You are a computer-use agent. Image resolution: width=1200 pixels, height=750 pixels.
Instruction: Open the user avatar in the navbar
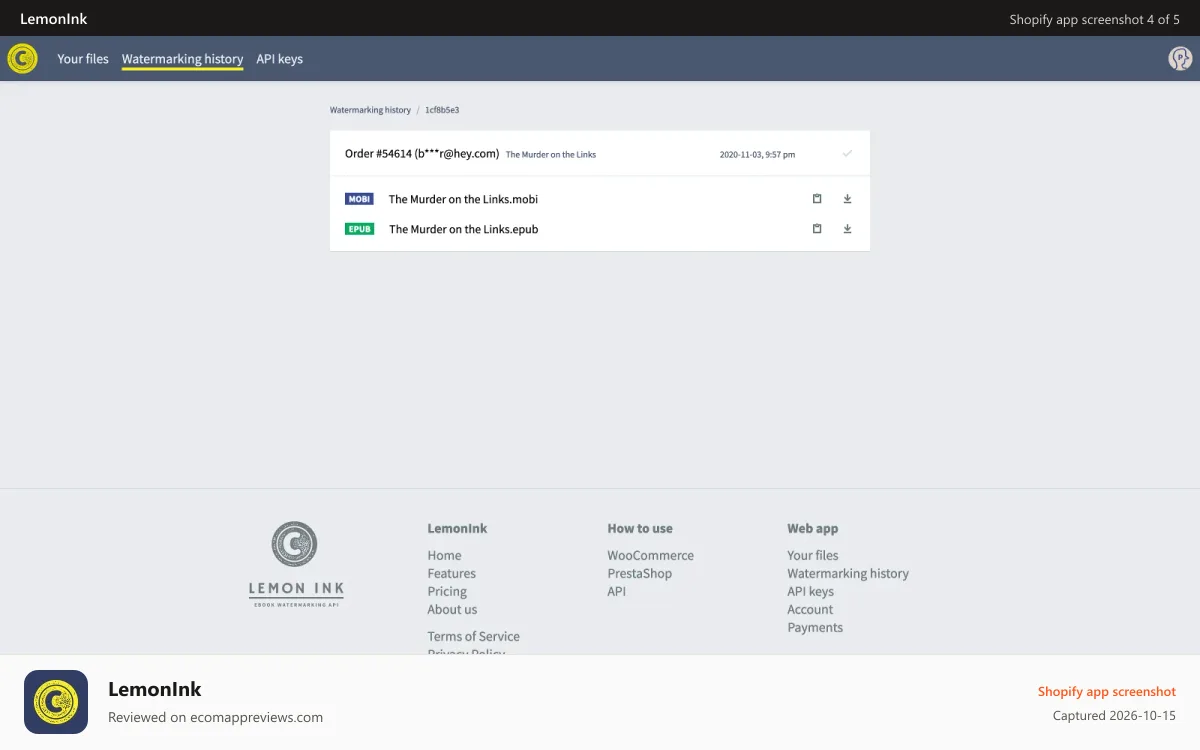coord(1180,59)
